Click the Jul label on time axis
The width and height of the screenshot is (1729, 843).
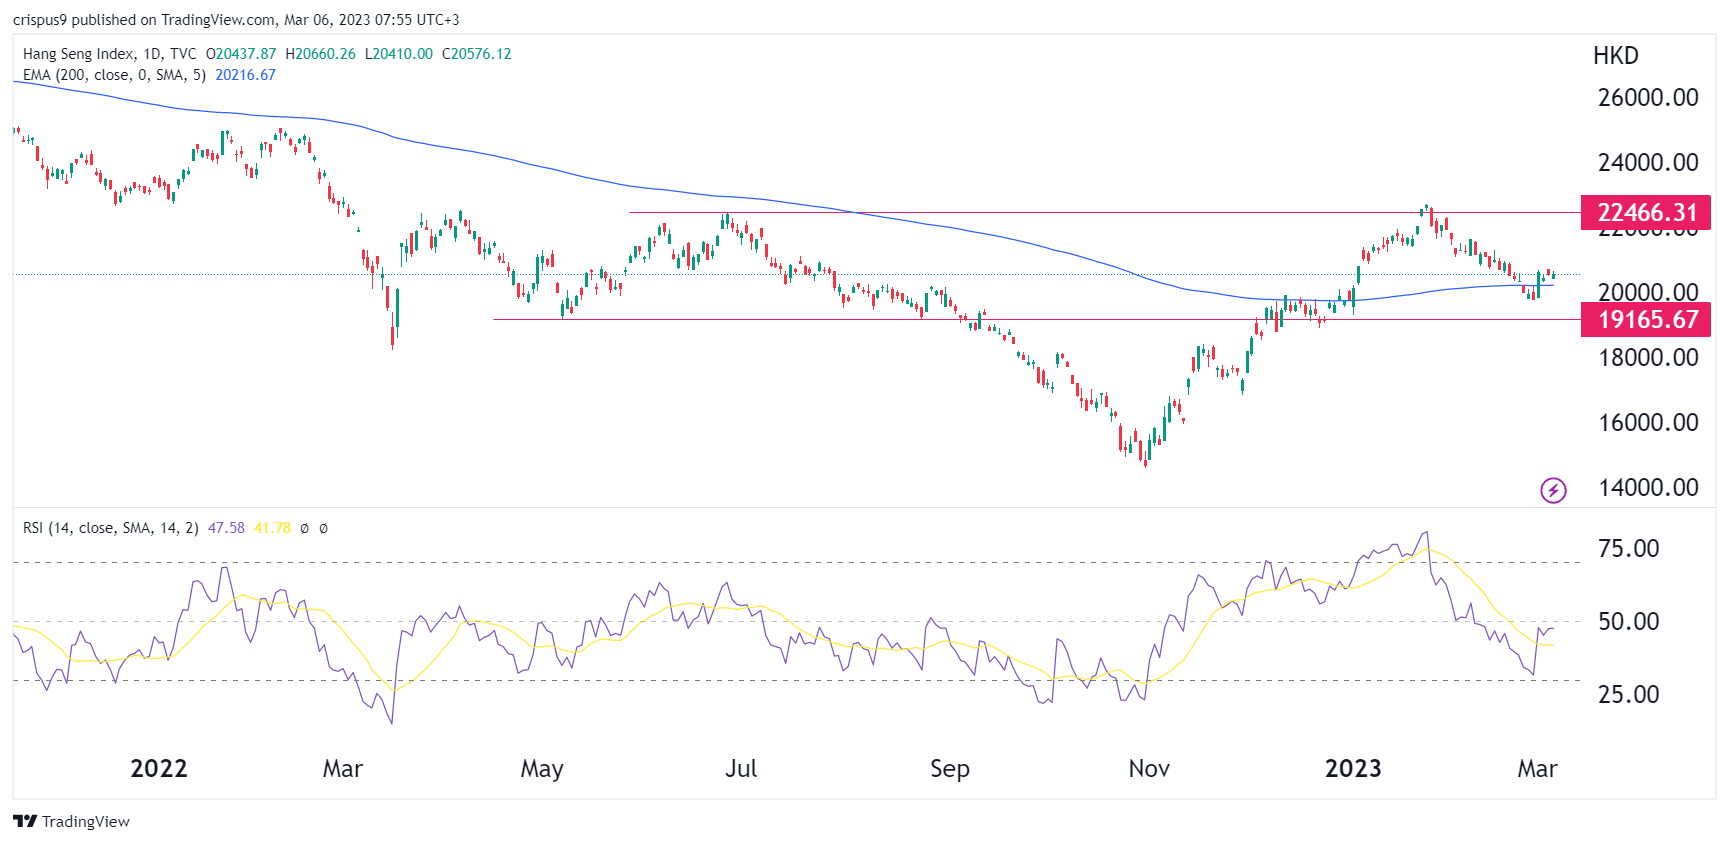click(740, 768)
